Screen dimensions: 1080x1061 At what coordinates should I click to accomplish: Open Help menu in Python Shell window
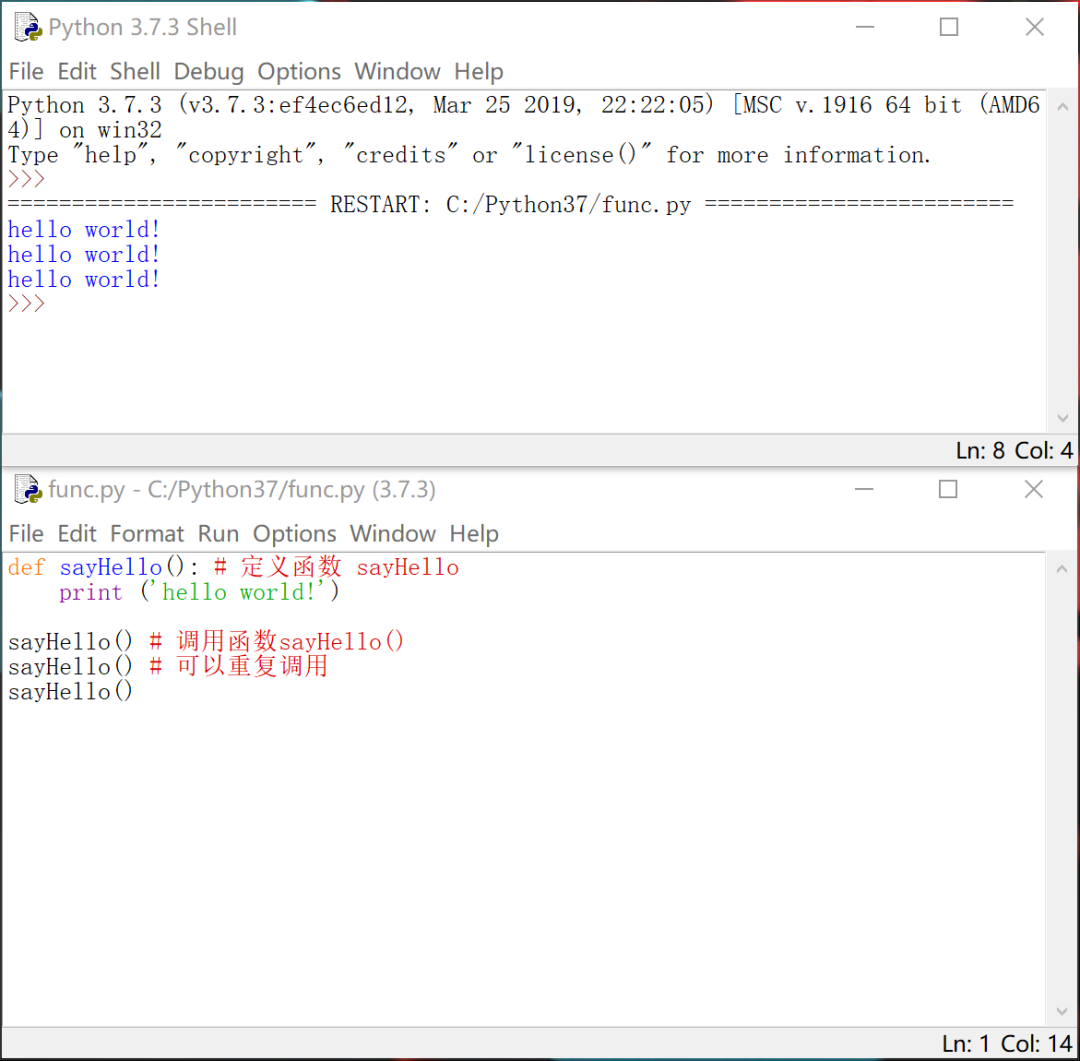click(479, 72)
